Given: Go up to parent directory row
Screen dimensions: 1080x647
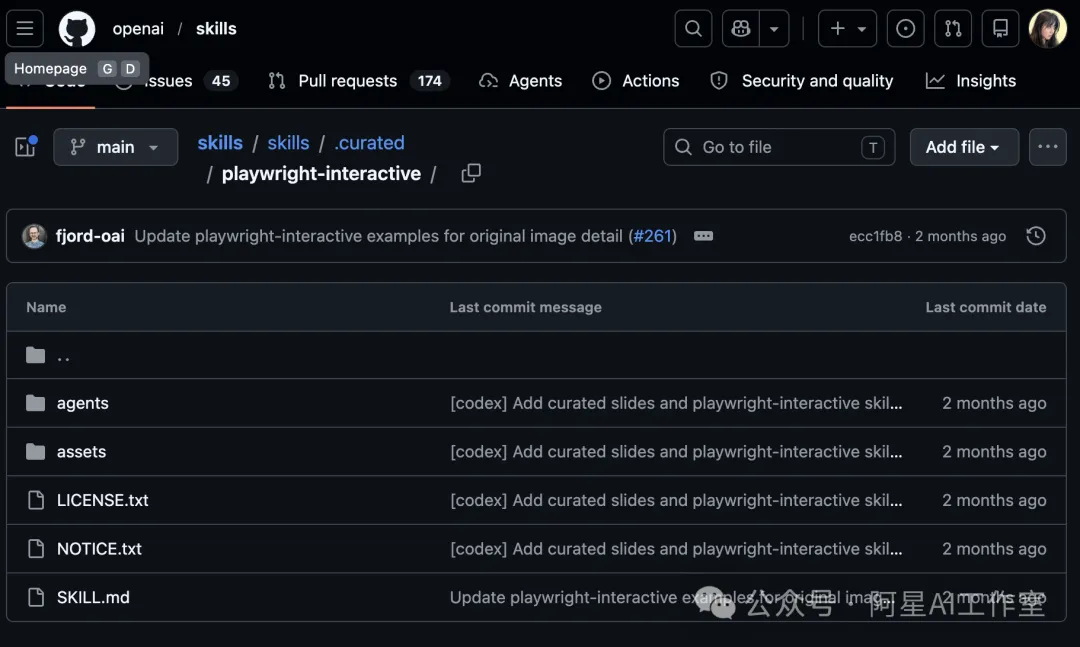Looking at the screenshot, I should click(537, 356).
